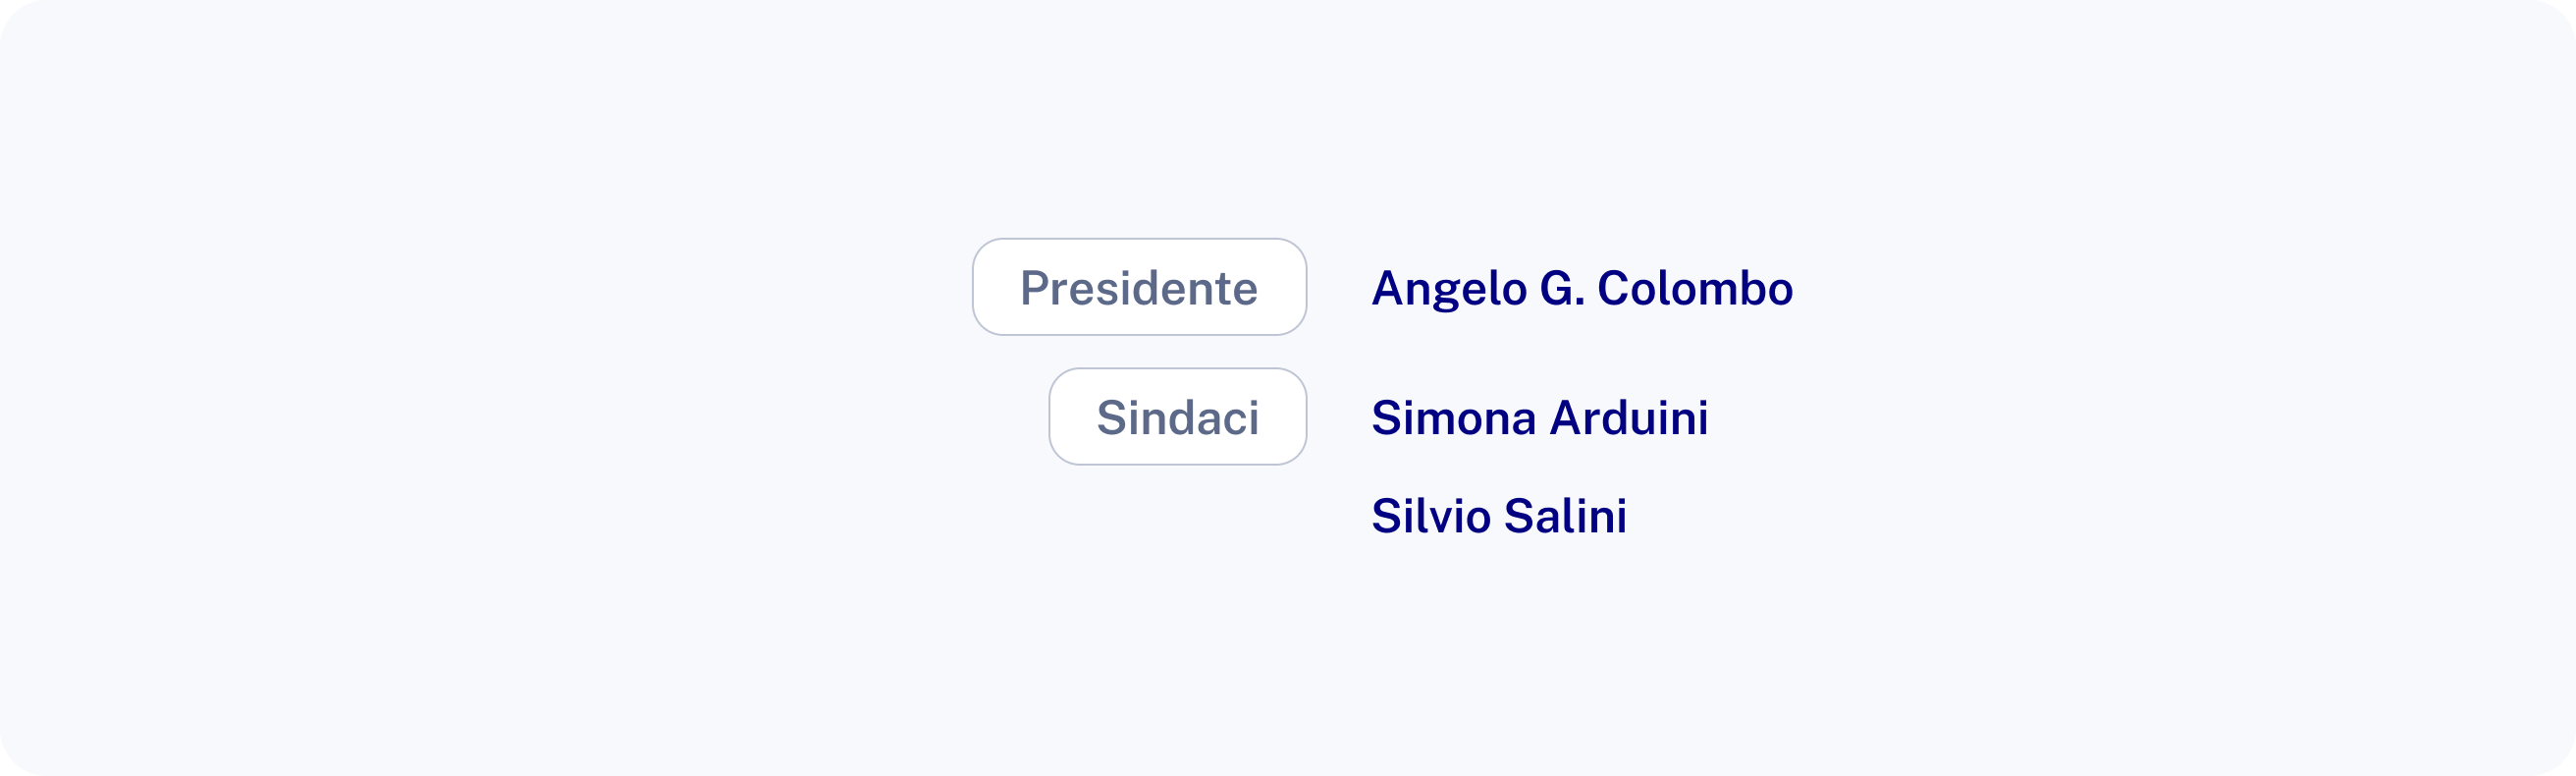Click the middle initial G.
Screen dimensions: 2576x776
tap(1561, 288)
